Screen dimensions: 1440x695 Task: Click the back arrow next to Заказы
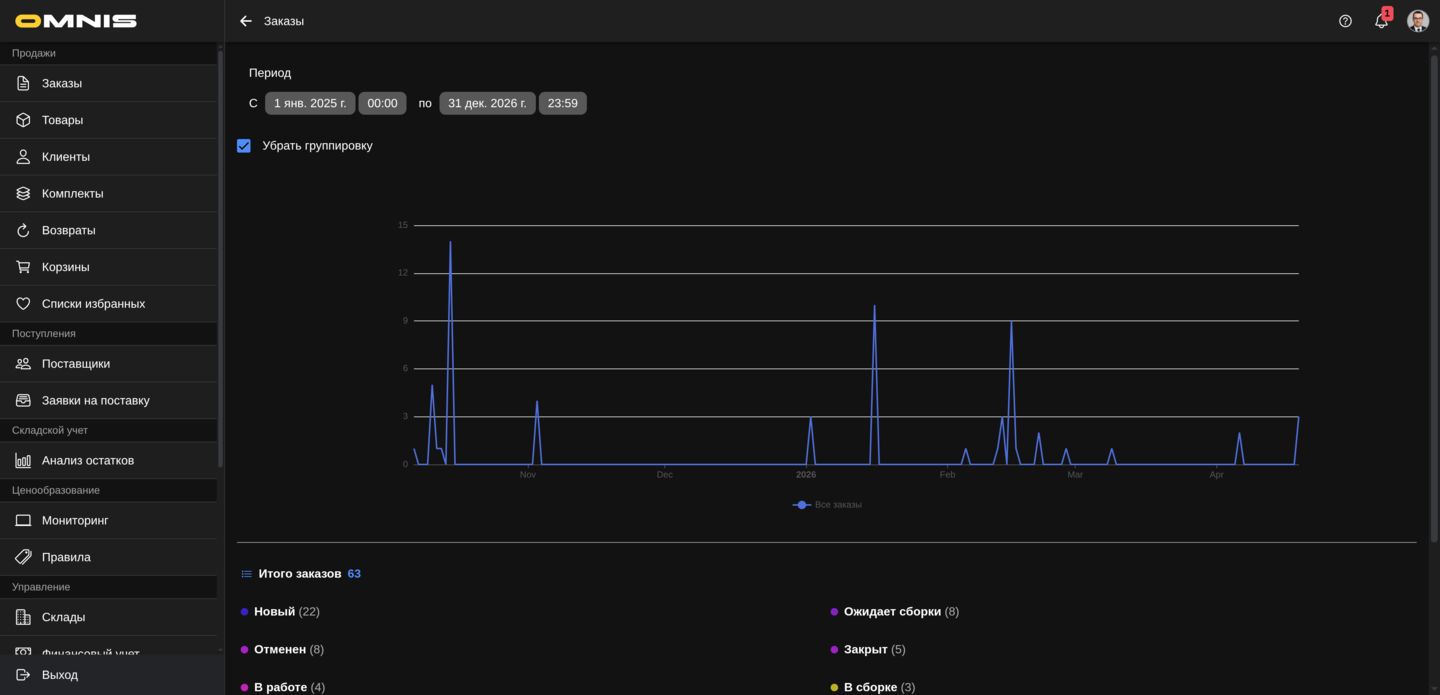[246, 21]
